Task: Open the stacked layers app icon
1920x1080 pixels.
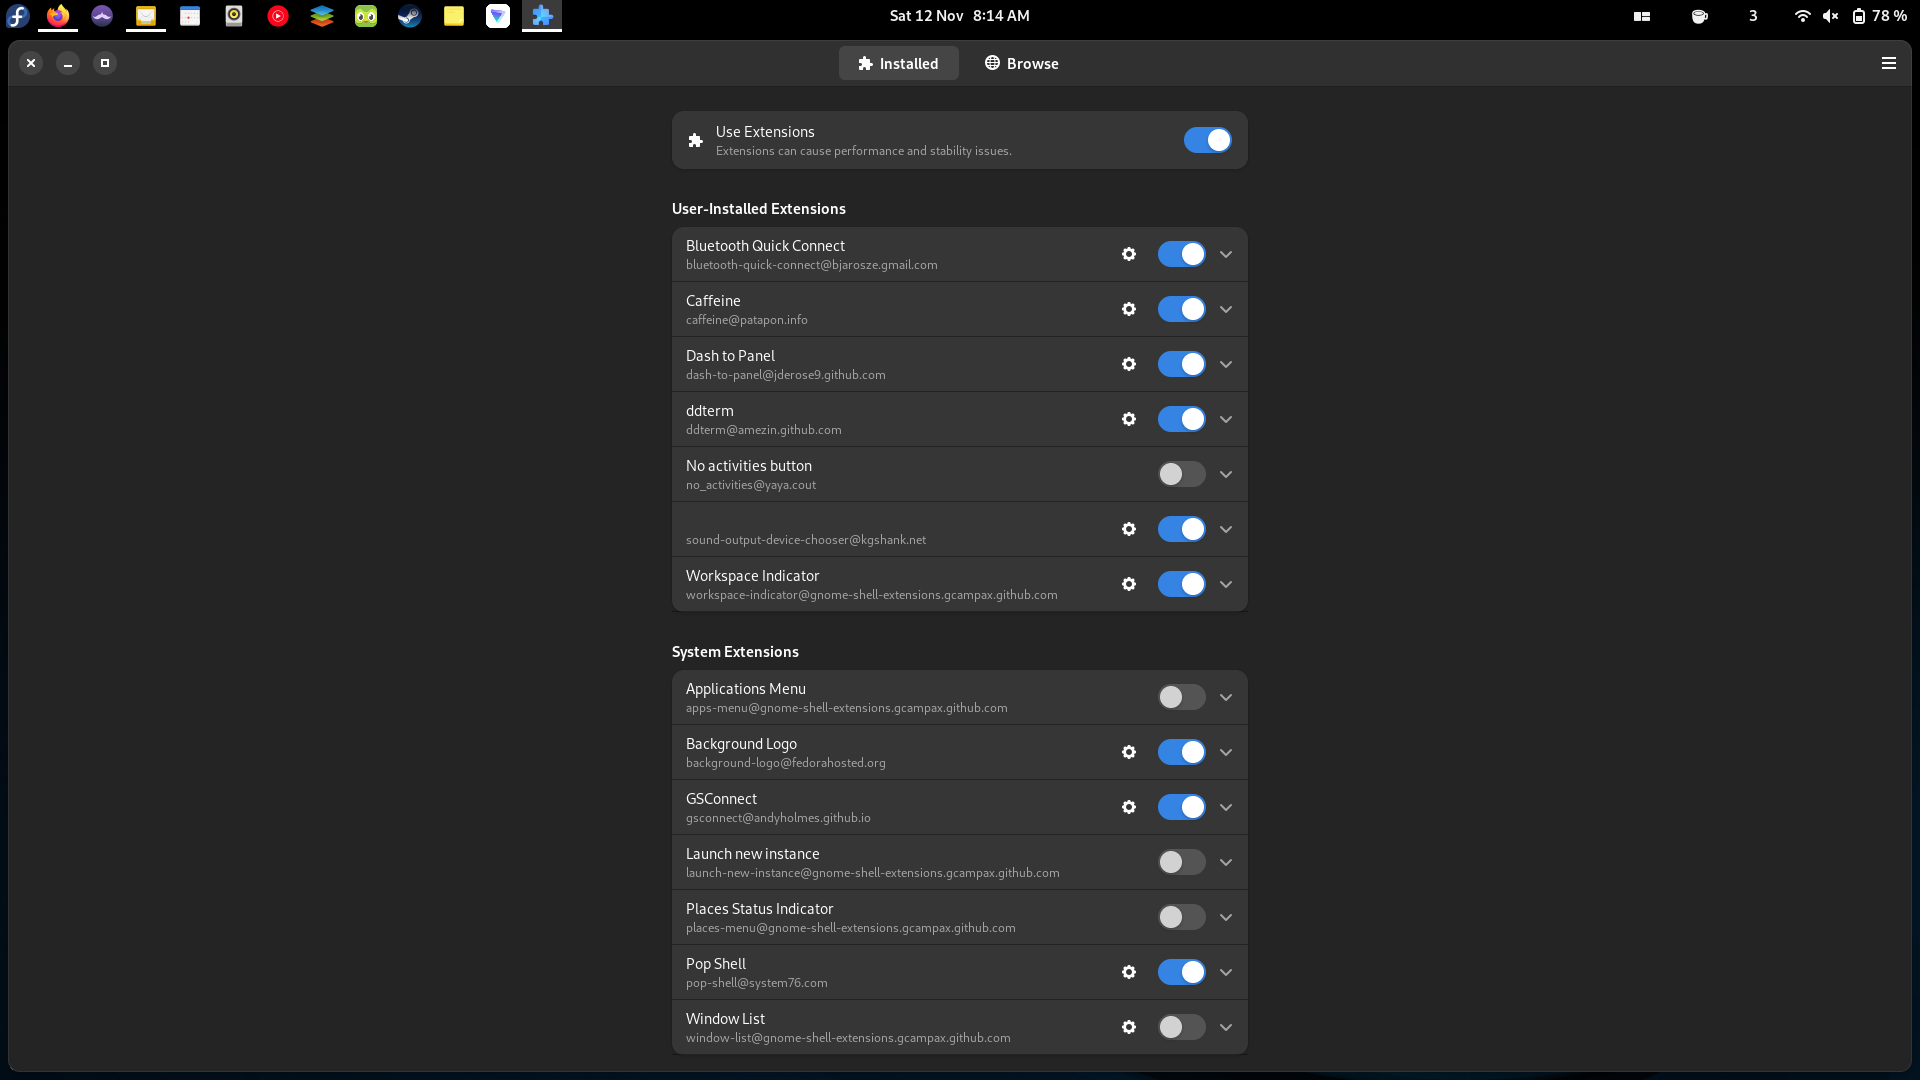Action: (322, 16)
